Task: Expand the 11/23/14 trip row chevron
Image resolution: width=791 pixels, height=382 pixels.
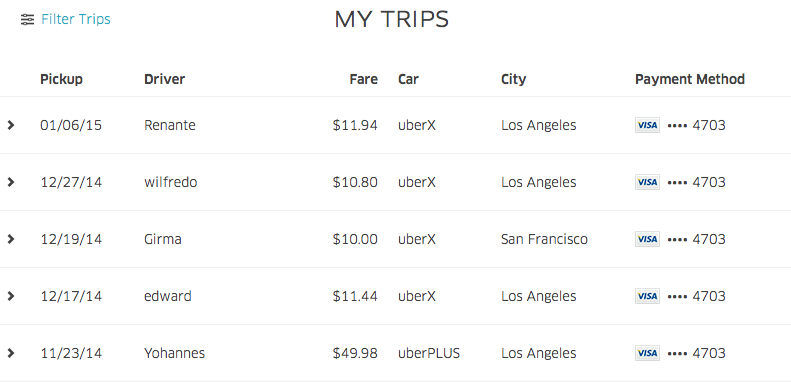Action: (x=11, y=353)
